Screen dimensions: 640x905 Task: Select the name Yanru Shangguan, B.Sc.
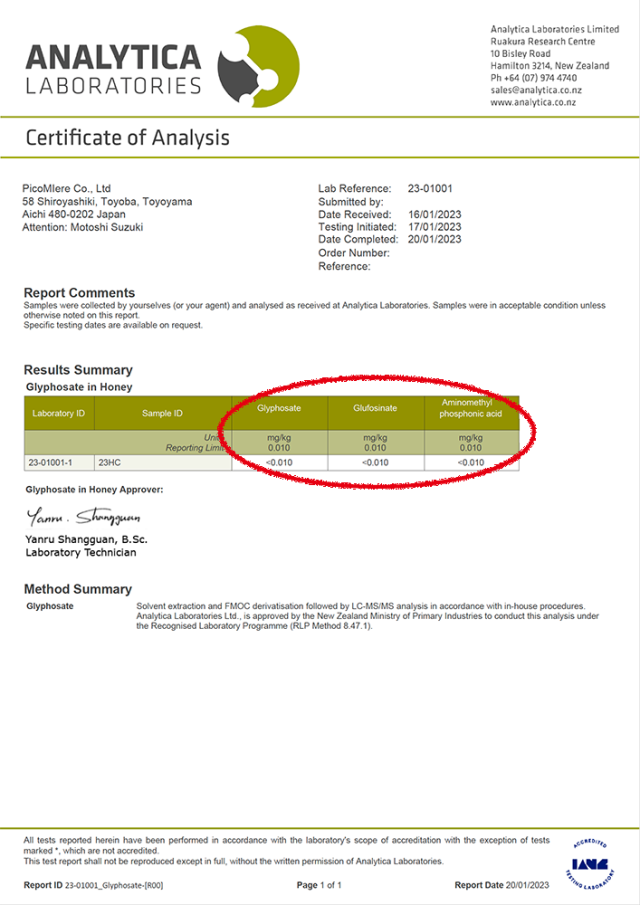pos(87,540)
